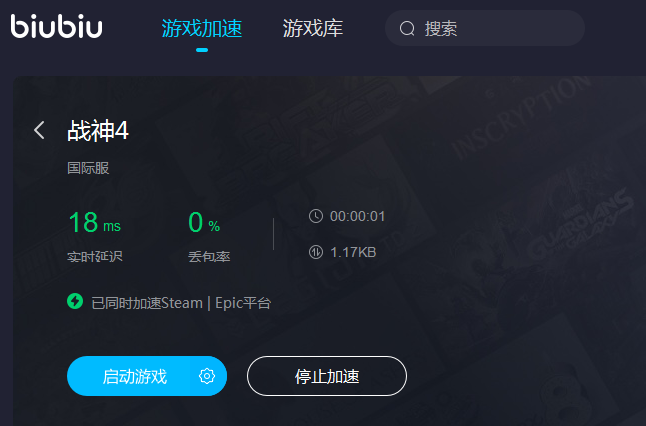Focus the 搜索 input field
This screenshot has height=426, width=646.
click(x=485, y=28)
